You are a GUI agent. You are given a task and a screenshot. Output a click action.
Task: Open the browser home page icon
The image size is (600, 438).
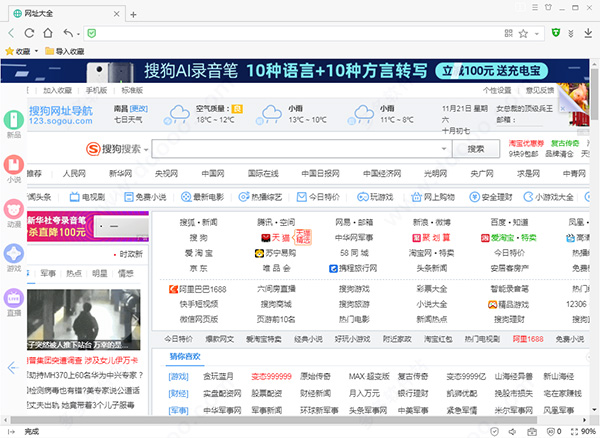point(48,33)
